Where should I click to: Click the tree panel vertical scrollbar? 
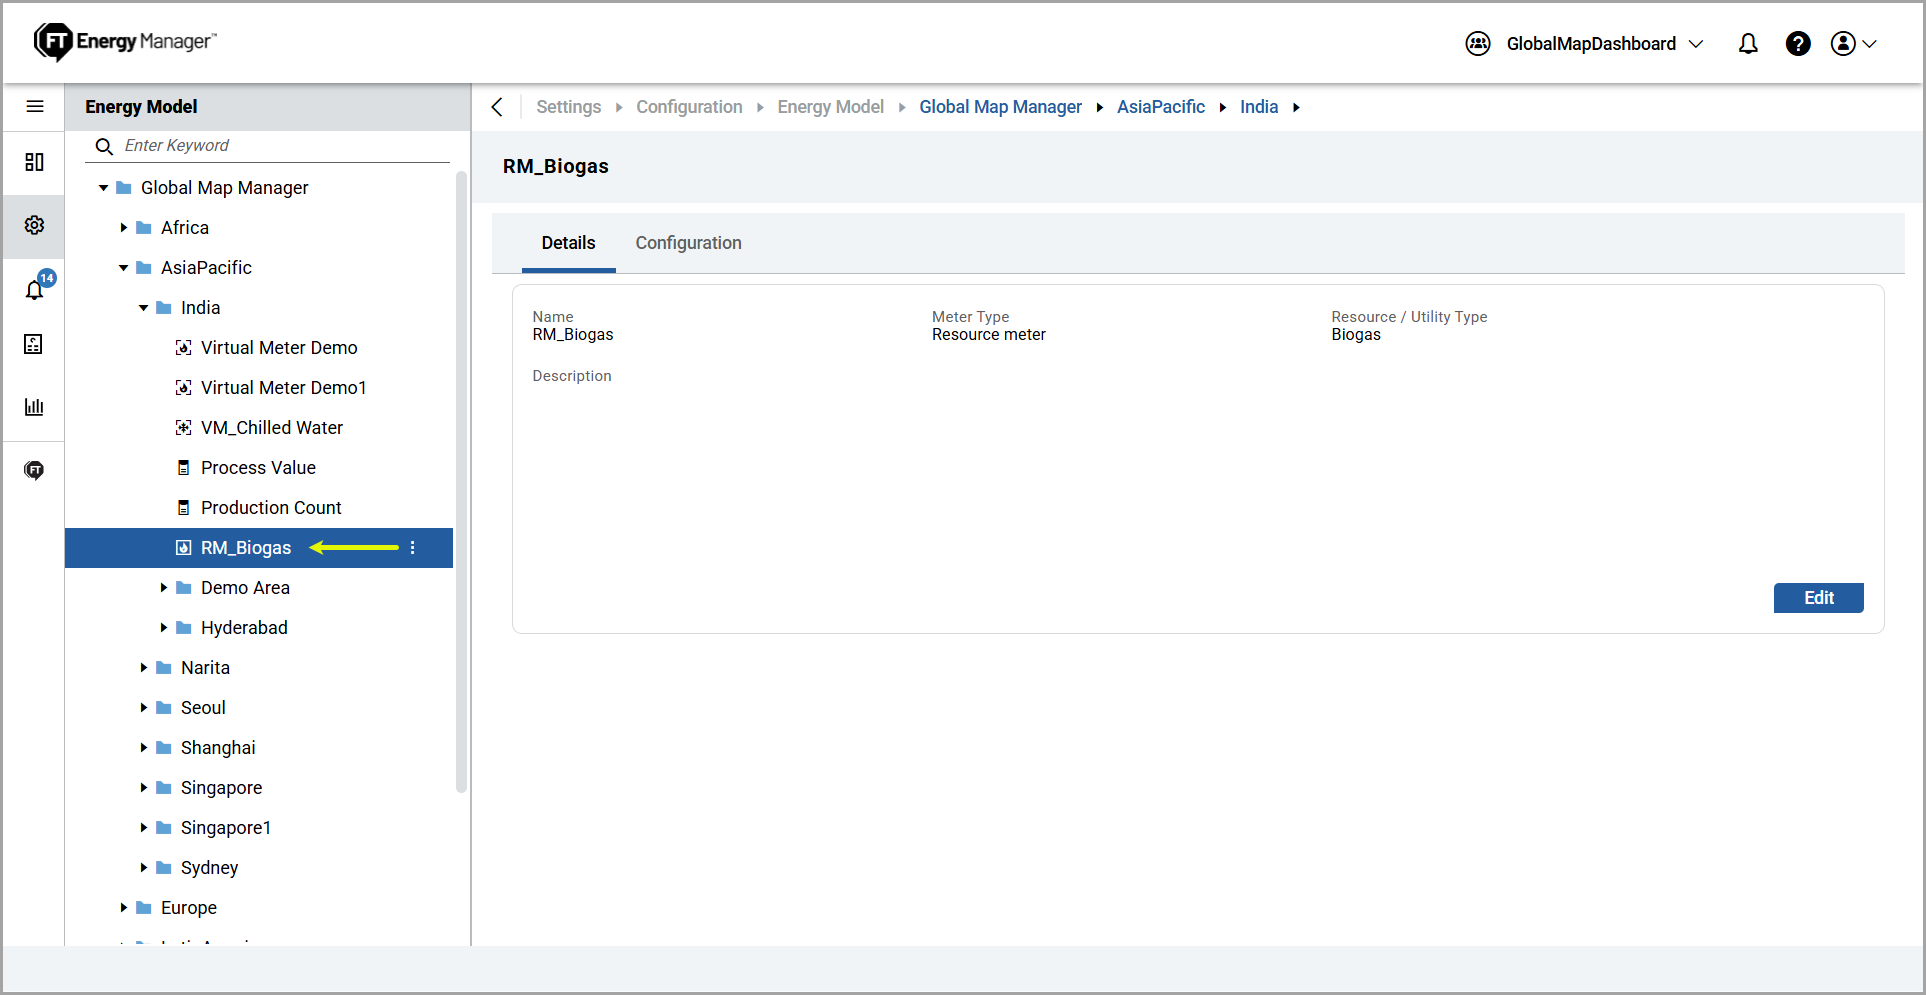(461, 482)
